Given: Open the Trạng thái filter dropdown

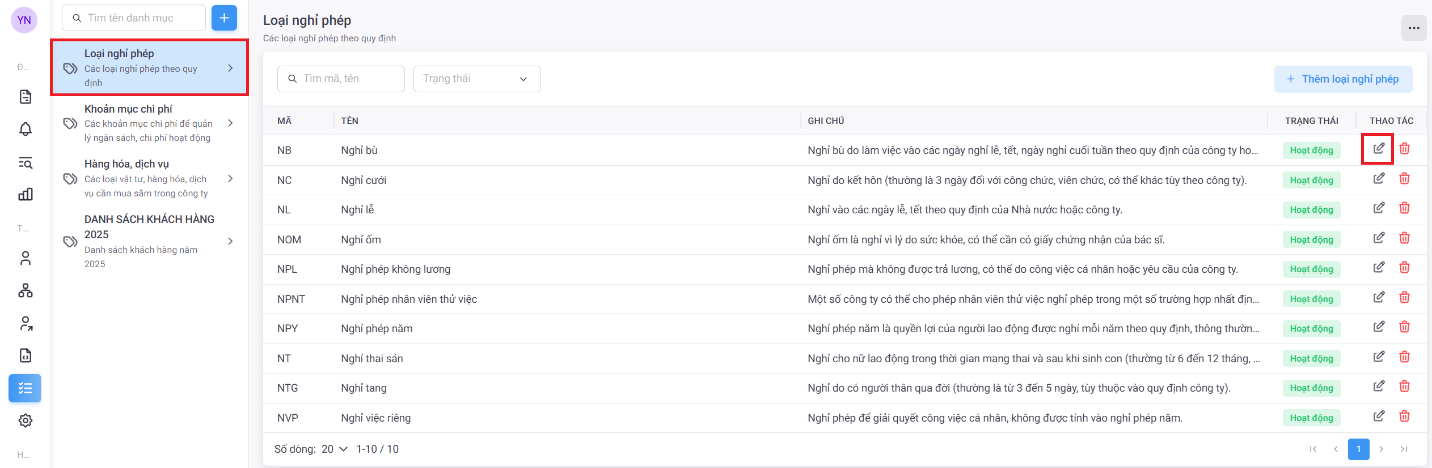Looking at the screenshot, I should [476, 79].
